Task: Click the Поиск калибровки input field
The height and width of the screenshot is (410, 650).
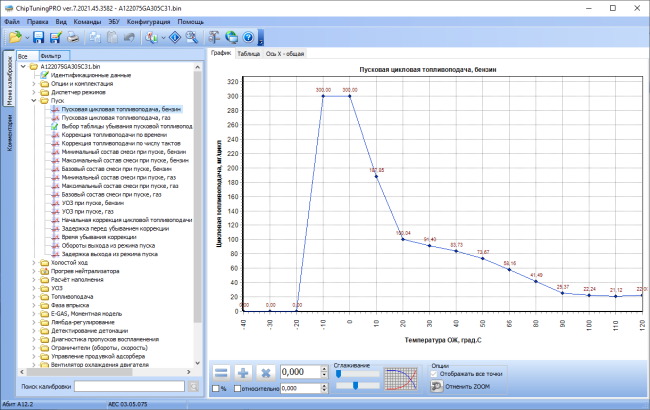Action: (x=129, y=386)
